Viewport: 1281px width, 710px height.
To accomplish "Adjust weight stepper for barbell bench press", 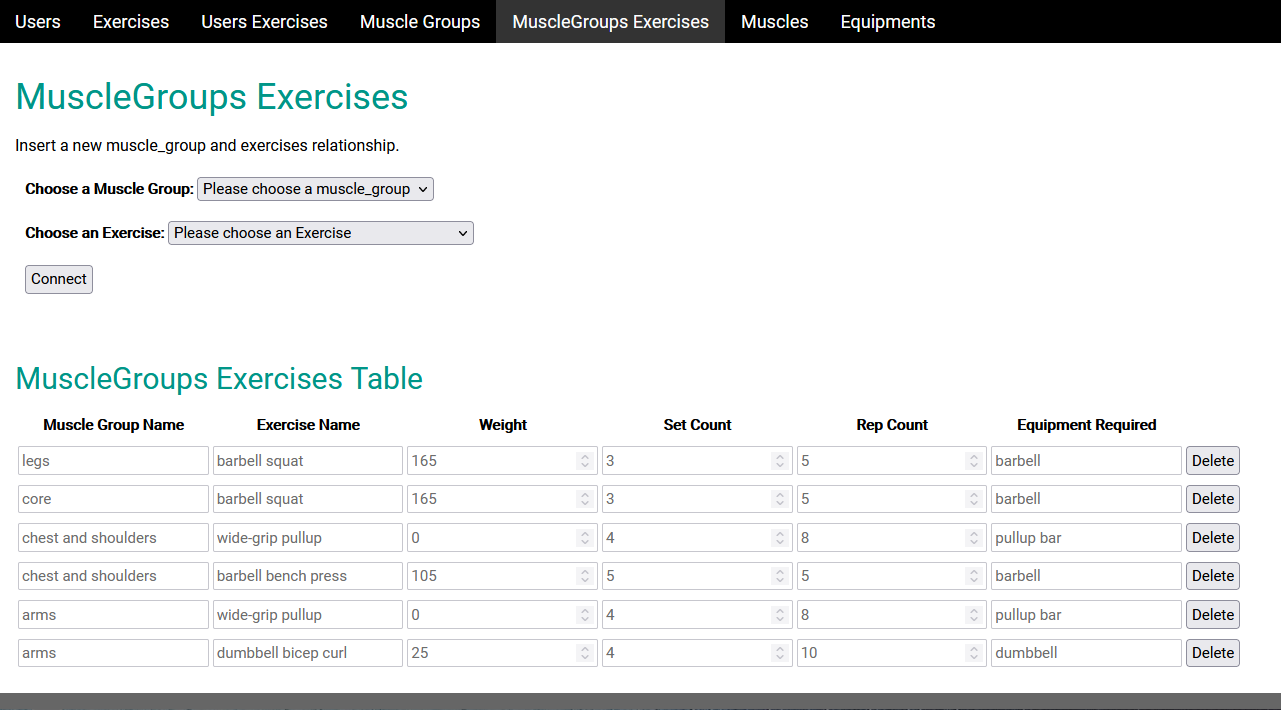I will tap(585, 576).
